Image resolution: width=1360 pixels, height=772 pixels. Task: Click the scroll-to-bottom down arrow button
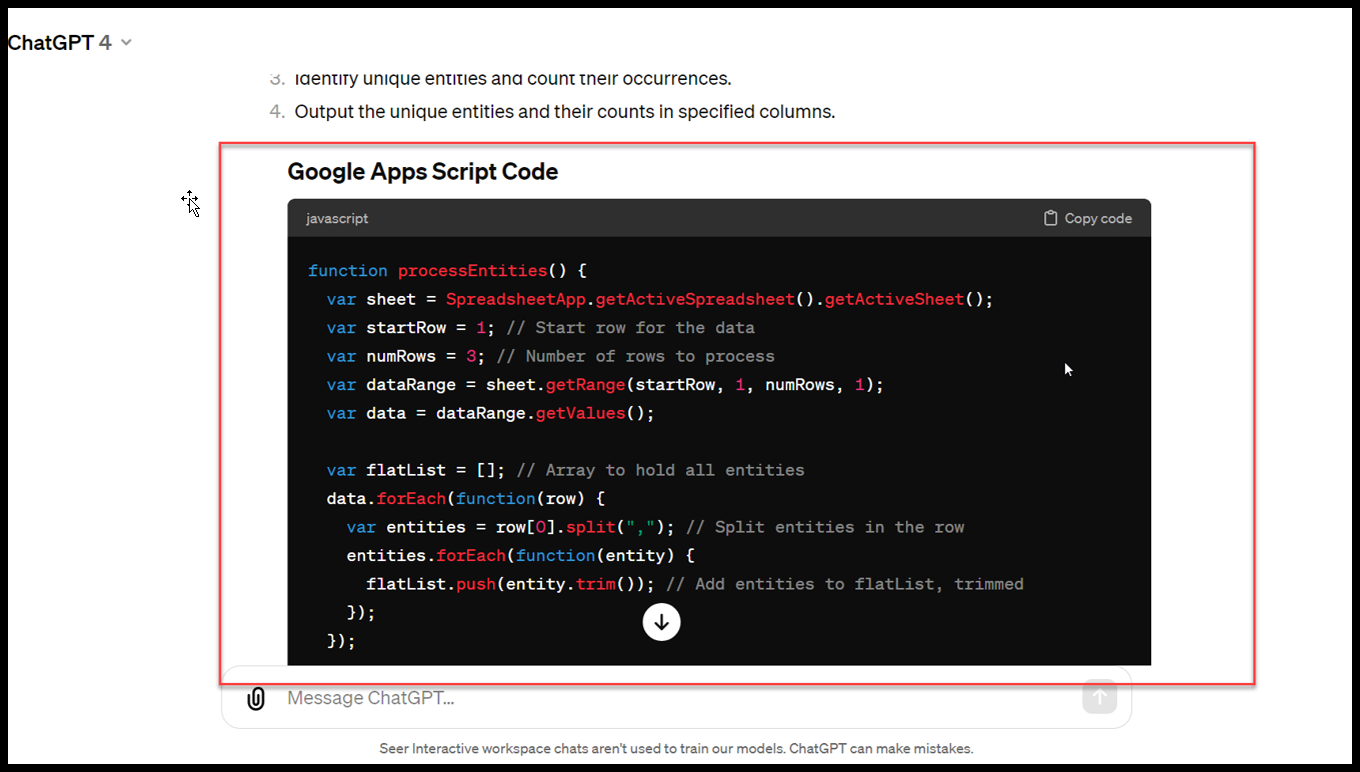coord(661,622)
